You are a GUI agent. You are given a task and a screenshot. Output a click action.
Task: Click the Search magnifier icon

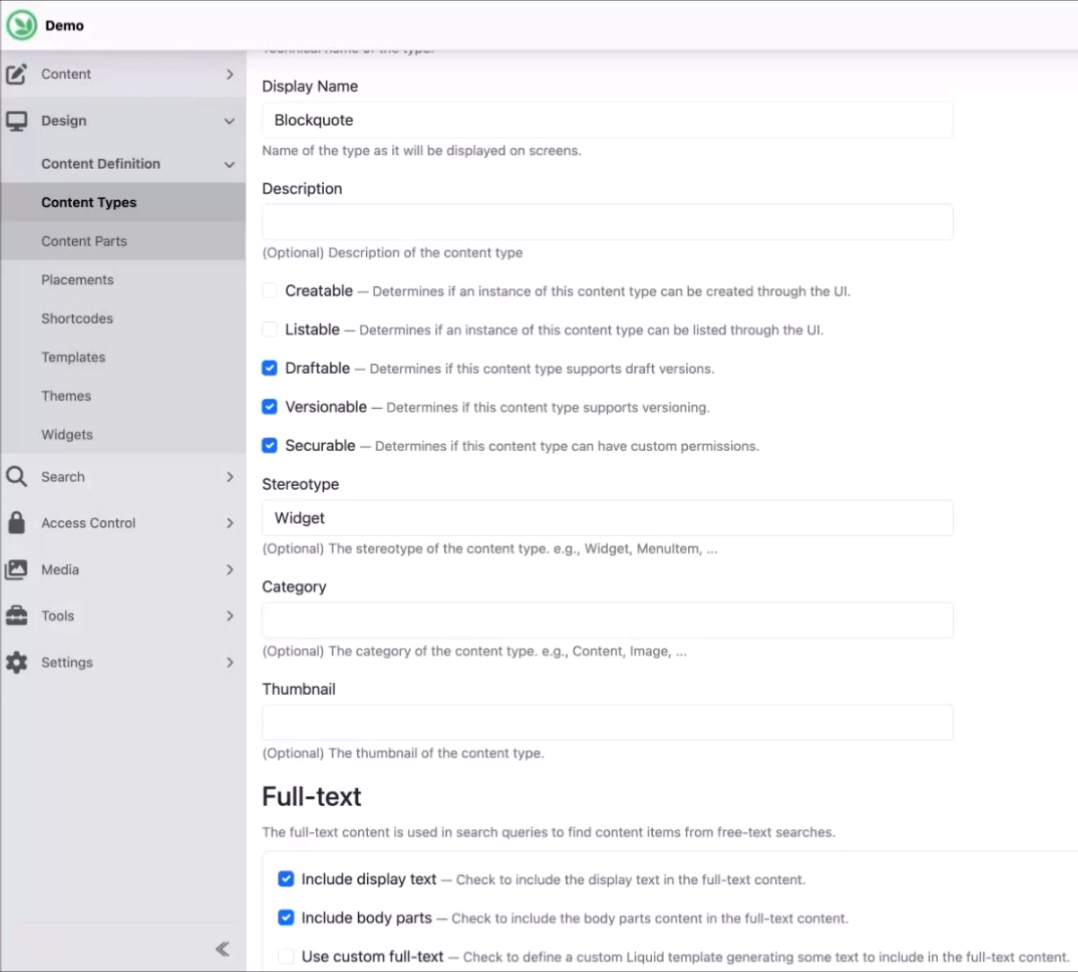[x=16, y=476]
